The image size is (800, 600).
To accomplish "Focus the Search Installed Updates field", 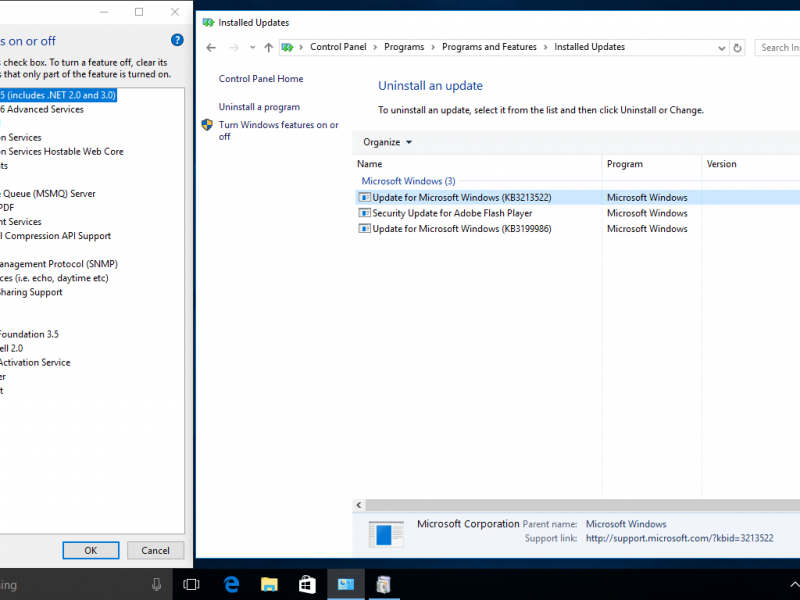I will tap(778, 47).
